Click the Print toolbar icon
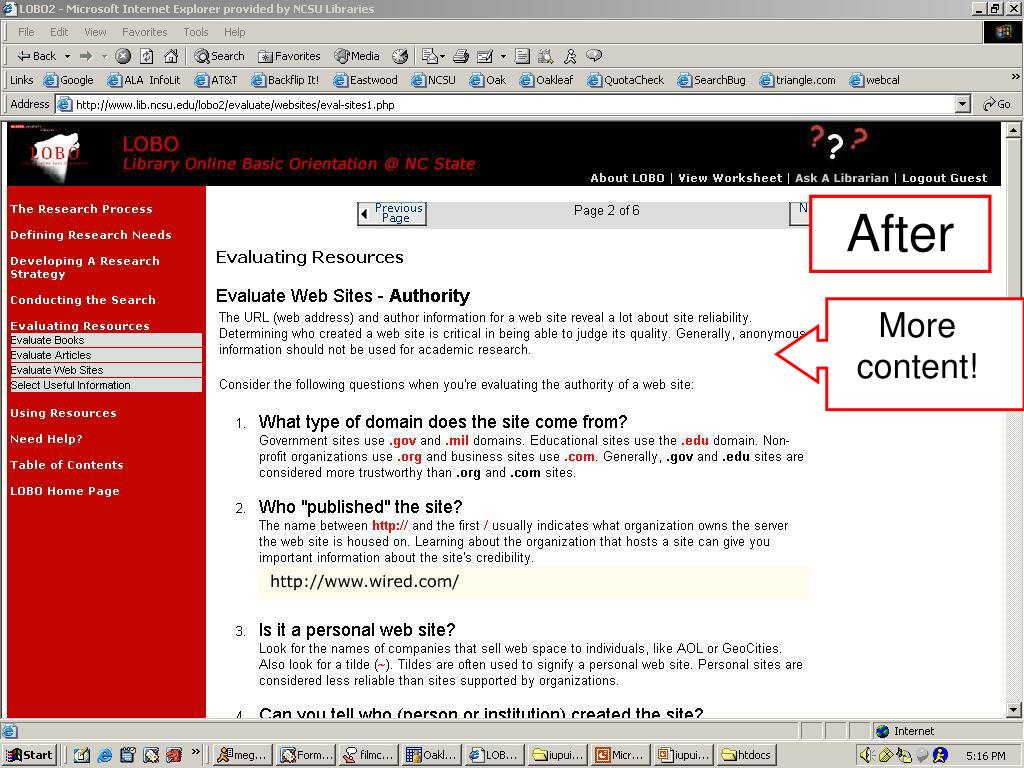 pyautogui.click(x=461, y=56)
